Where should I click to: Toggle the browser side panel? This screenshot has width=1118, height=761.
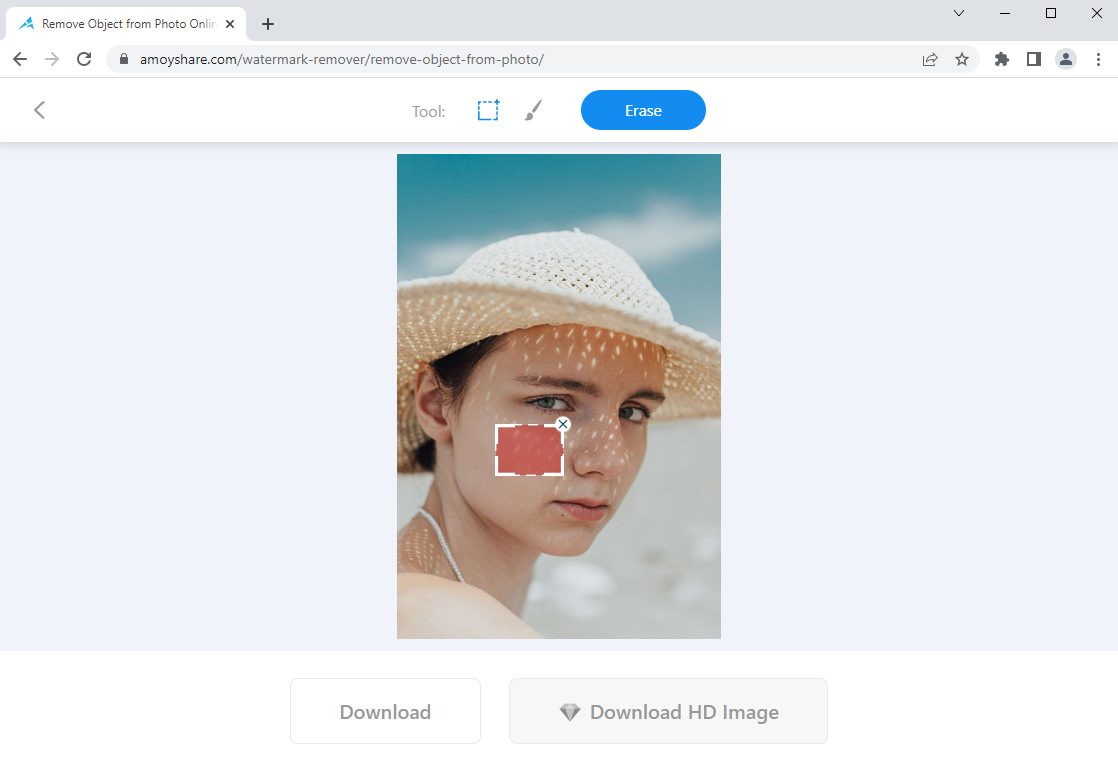tap(1034, 59)
